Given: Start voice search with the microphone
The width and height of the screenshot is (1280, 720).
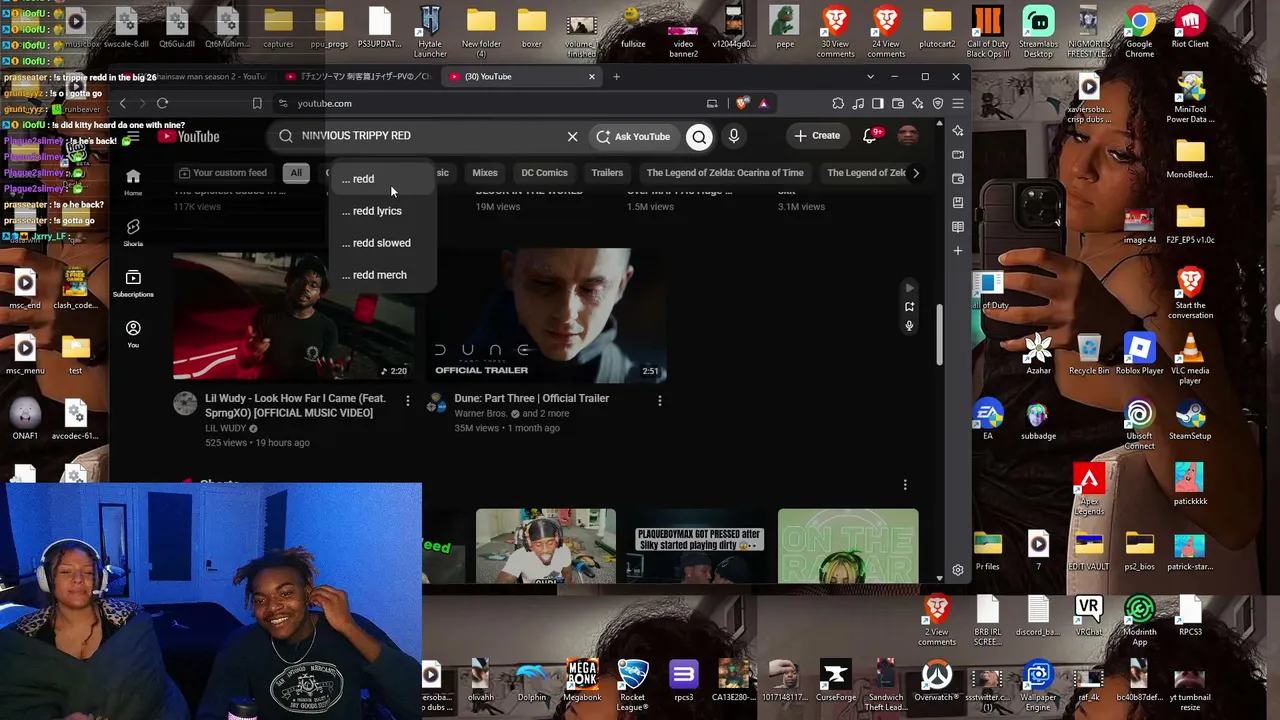Looking at the screenshot, I should coord(734,136).
